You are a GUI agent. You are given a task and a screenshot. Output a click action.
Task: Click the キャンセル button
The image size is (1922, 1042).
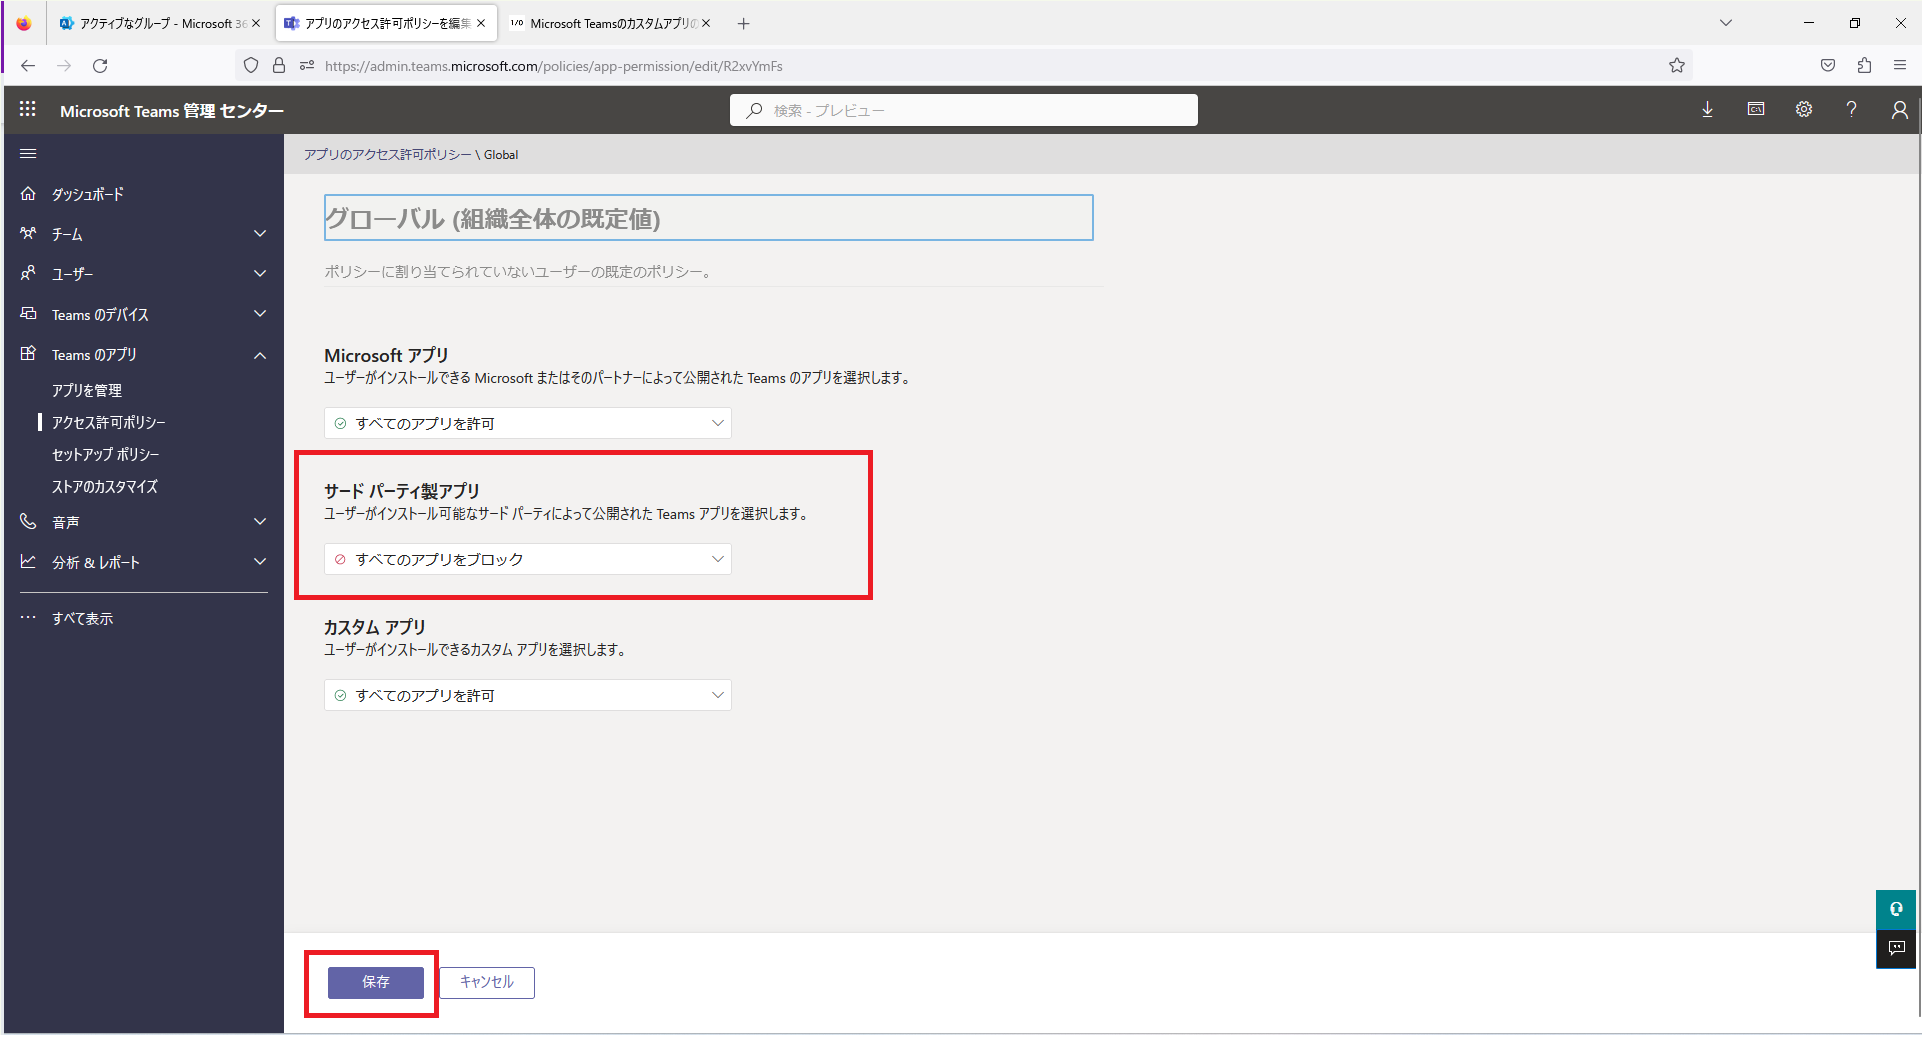coord(487,982)
